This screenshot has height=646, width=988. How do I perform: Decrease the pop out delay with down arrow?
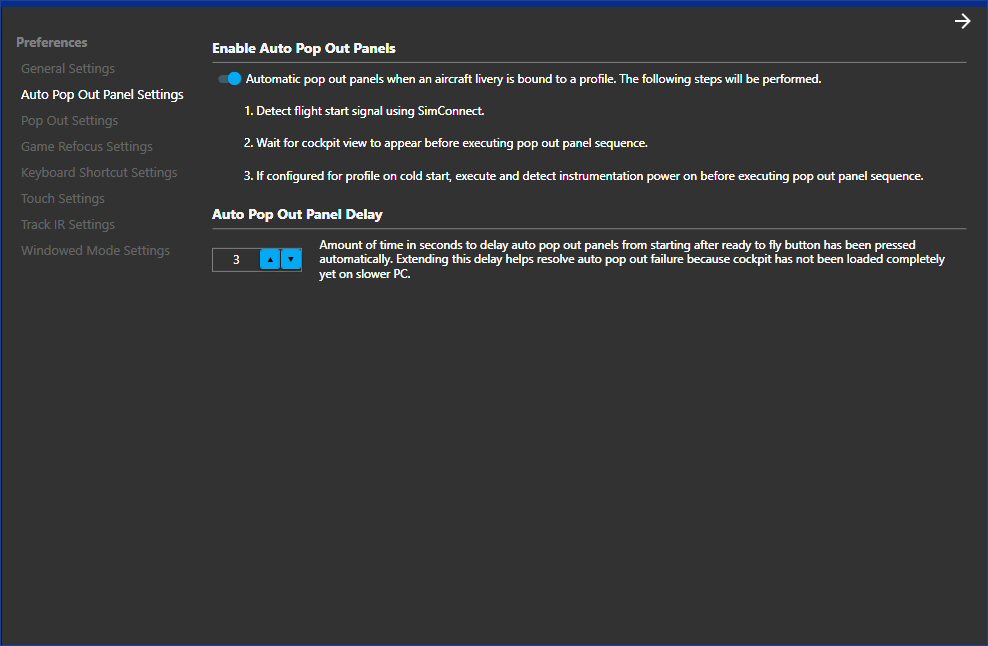click(x=290, y=260)
